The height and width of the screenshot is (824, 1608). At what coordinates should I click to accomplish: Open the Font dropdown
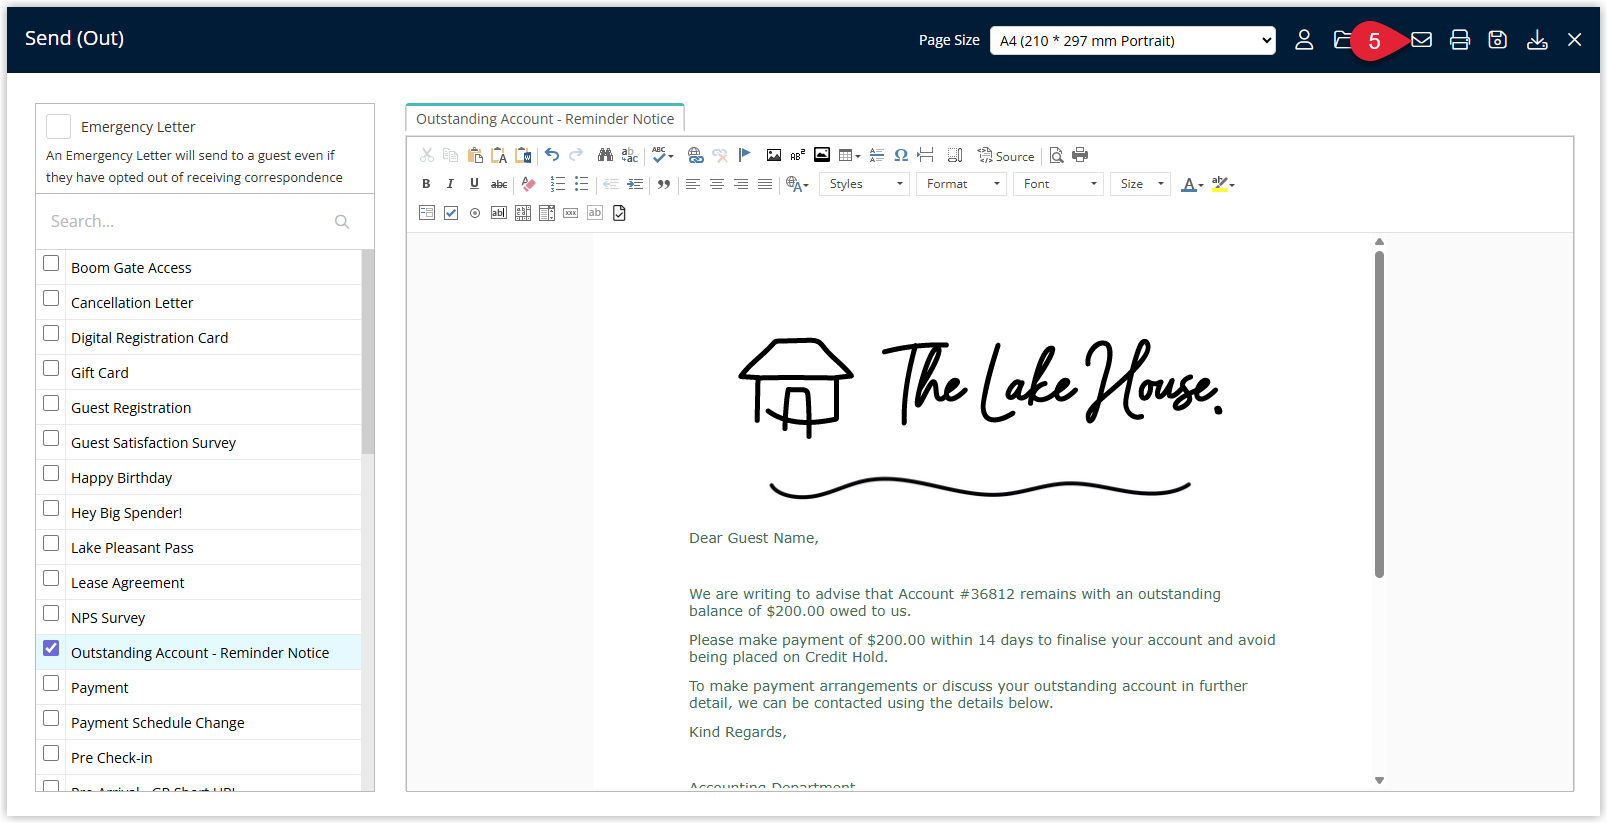[x=1059, y=184]
